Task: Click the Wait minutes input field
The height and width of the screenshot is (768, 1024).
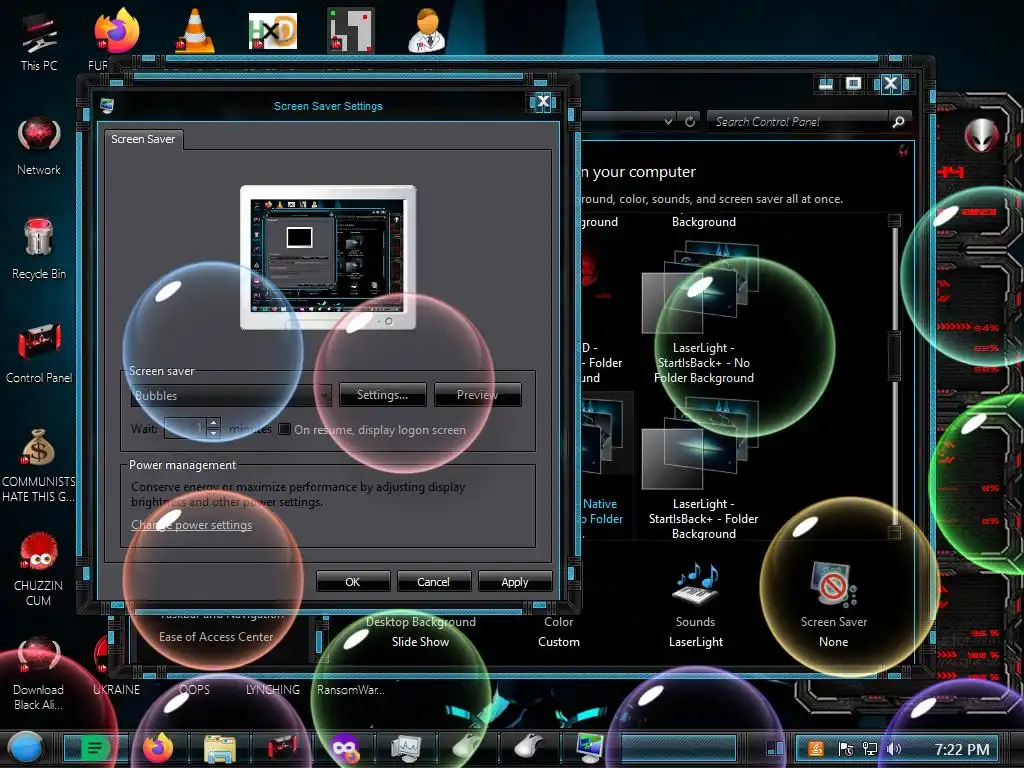Action: [x=185, y=428]
